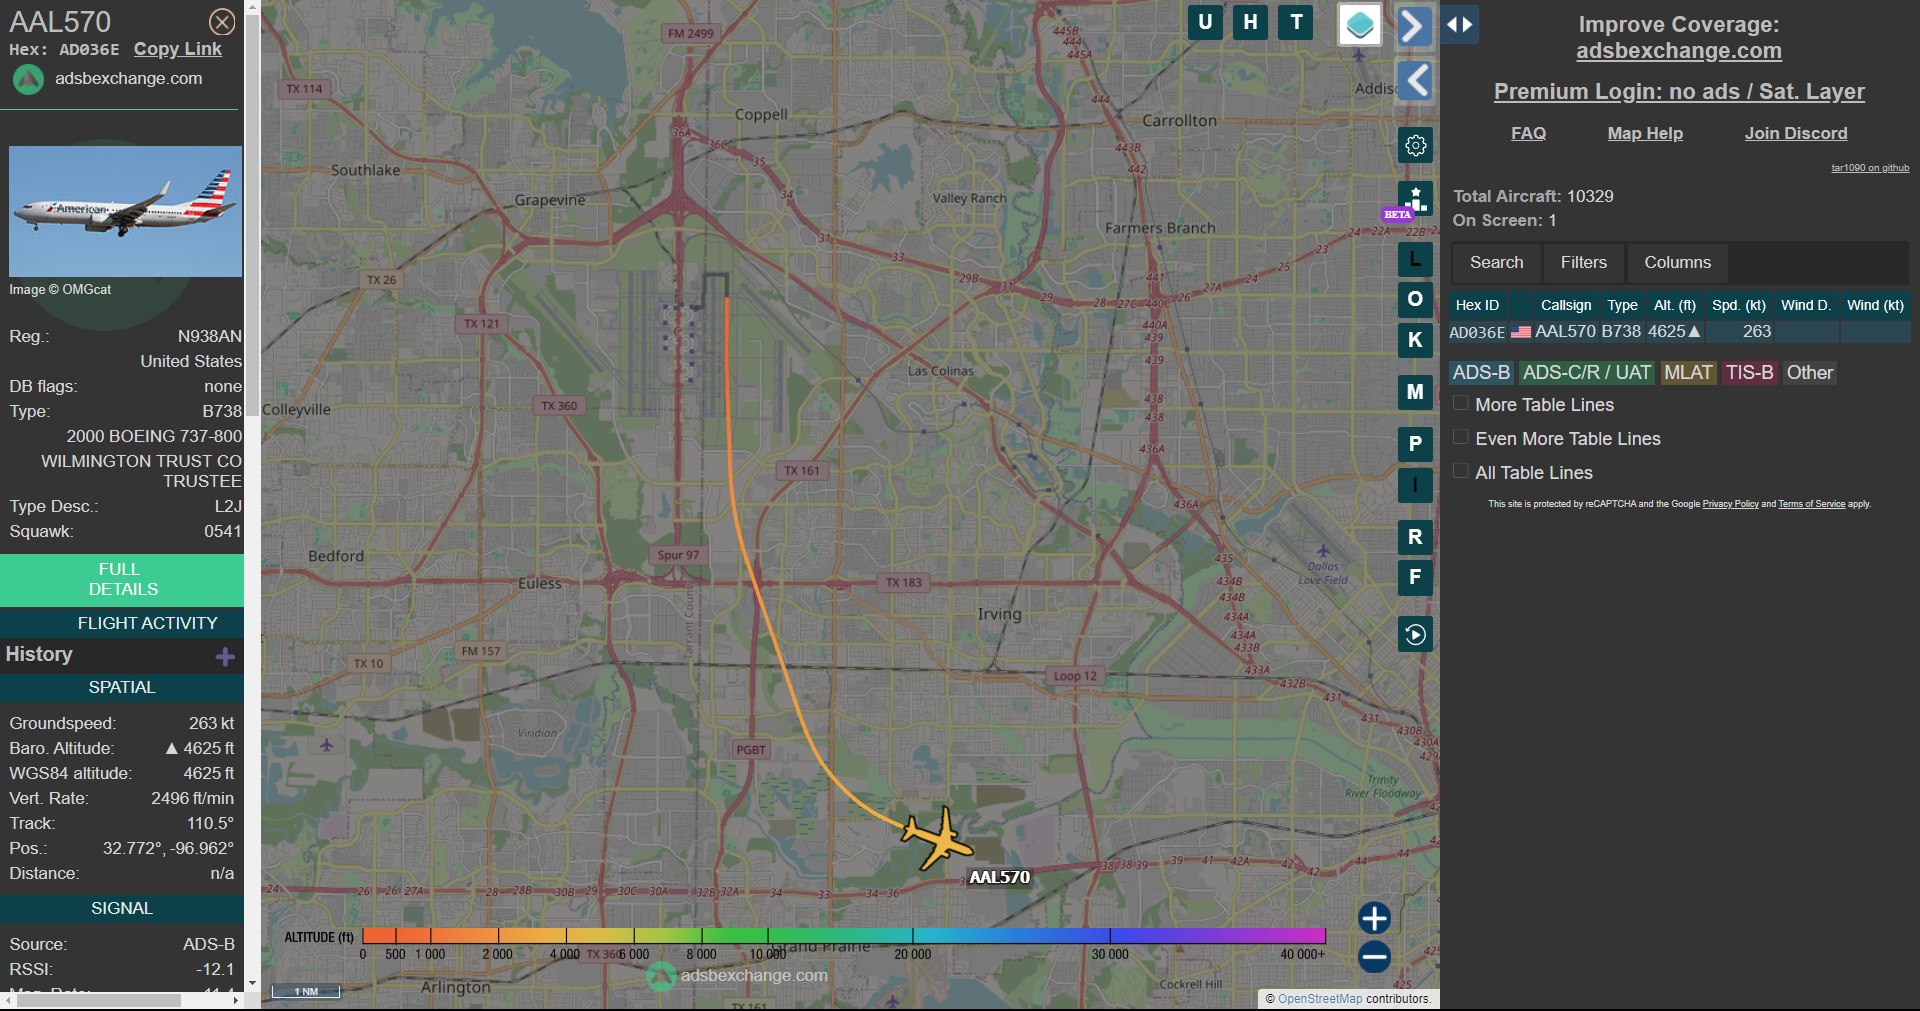Open Google Privacy Policy link
This screenshot has height=1011, width=1920.
coord(1730,504)
